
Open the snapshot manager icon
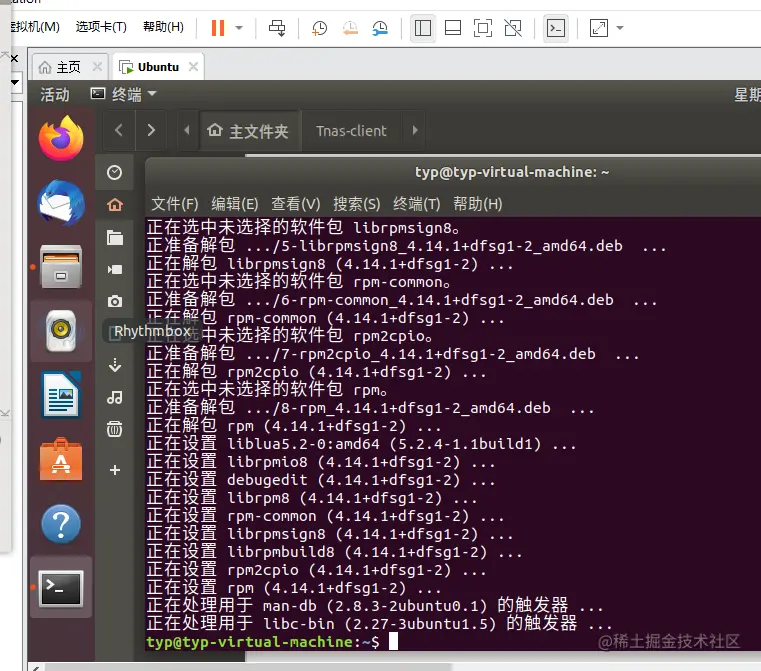pos(380,28)
